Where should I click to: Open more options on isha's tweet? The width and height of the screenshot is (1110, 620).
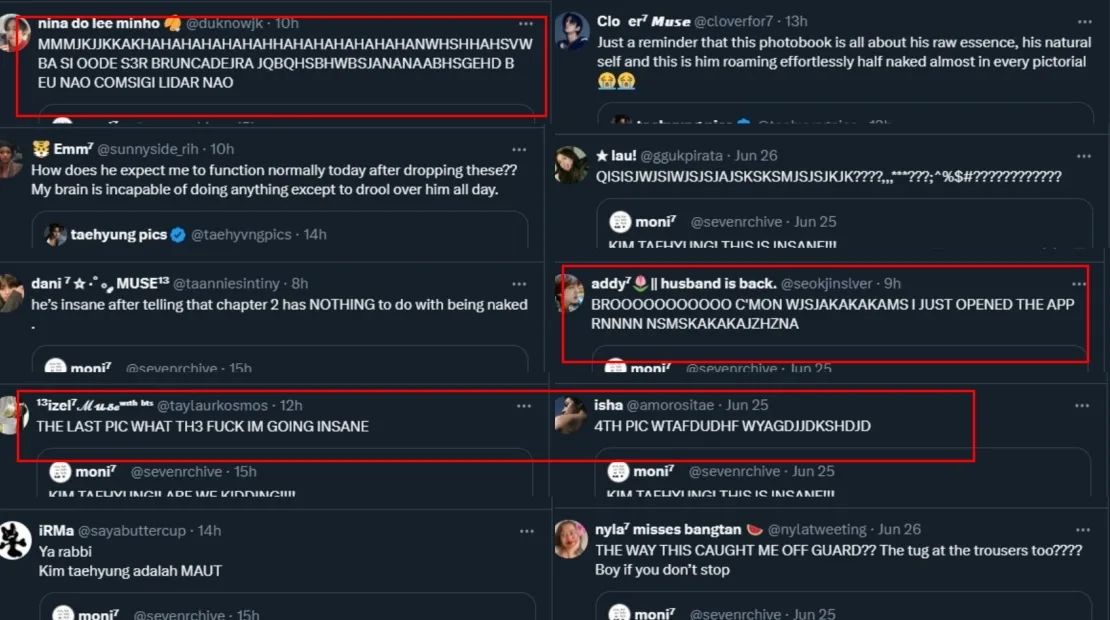[x=1082, y=405]
